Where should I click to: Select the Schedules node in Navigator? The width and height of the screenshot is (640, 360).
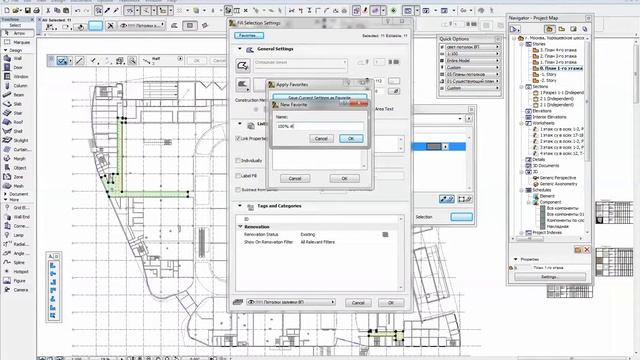pos(541,190)
